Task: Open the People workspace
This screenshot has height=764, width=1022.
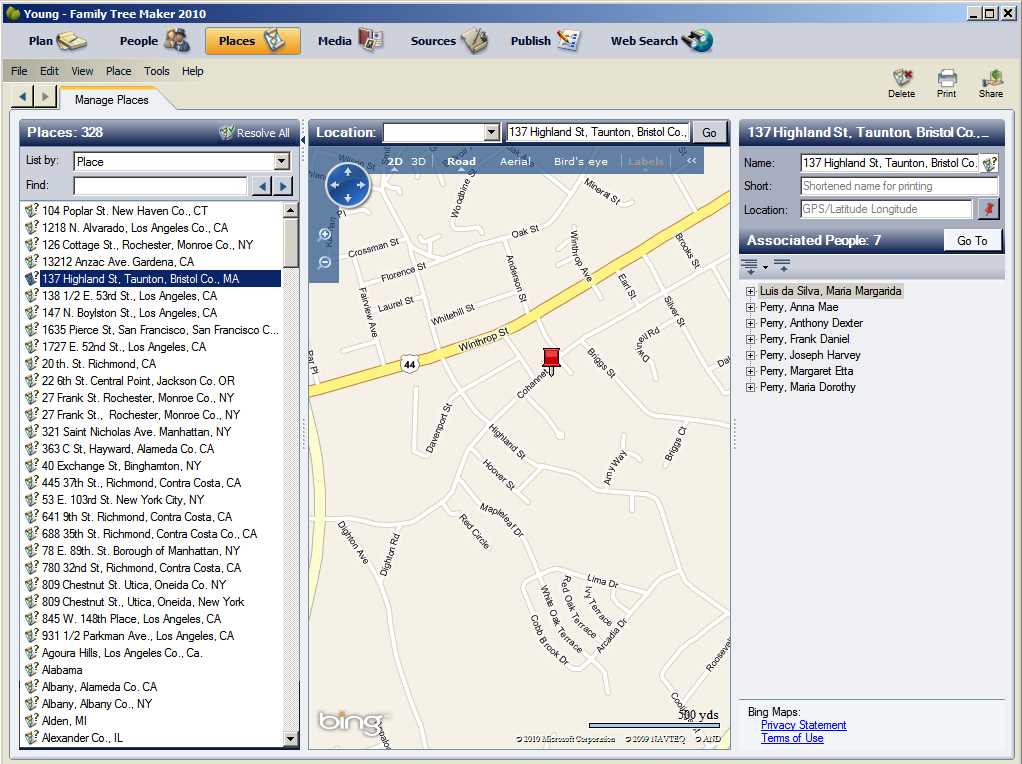Action: pos(154,40)
